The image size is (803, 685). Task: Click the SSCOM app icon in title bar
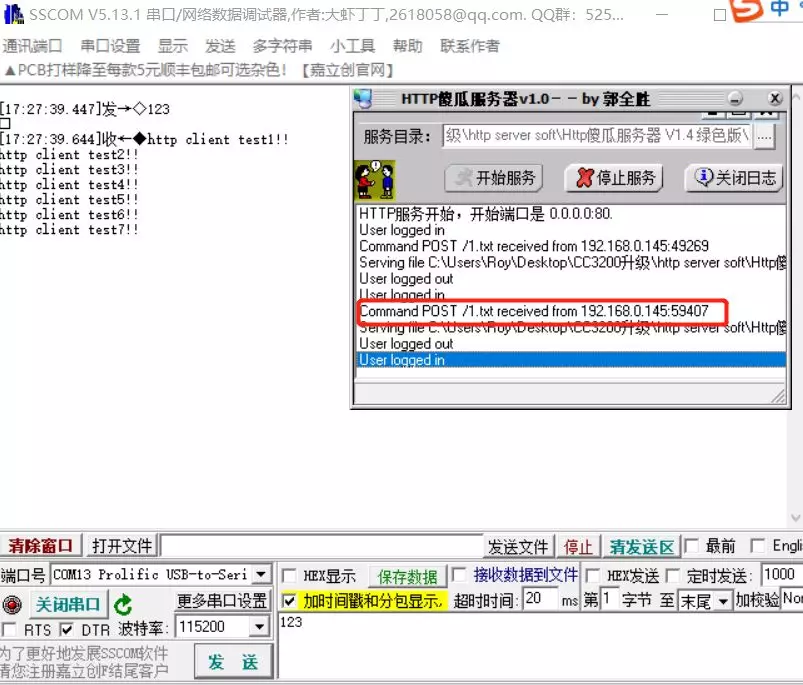coord(12,13)
